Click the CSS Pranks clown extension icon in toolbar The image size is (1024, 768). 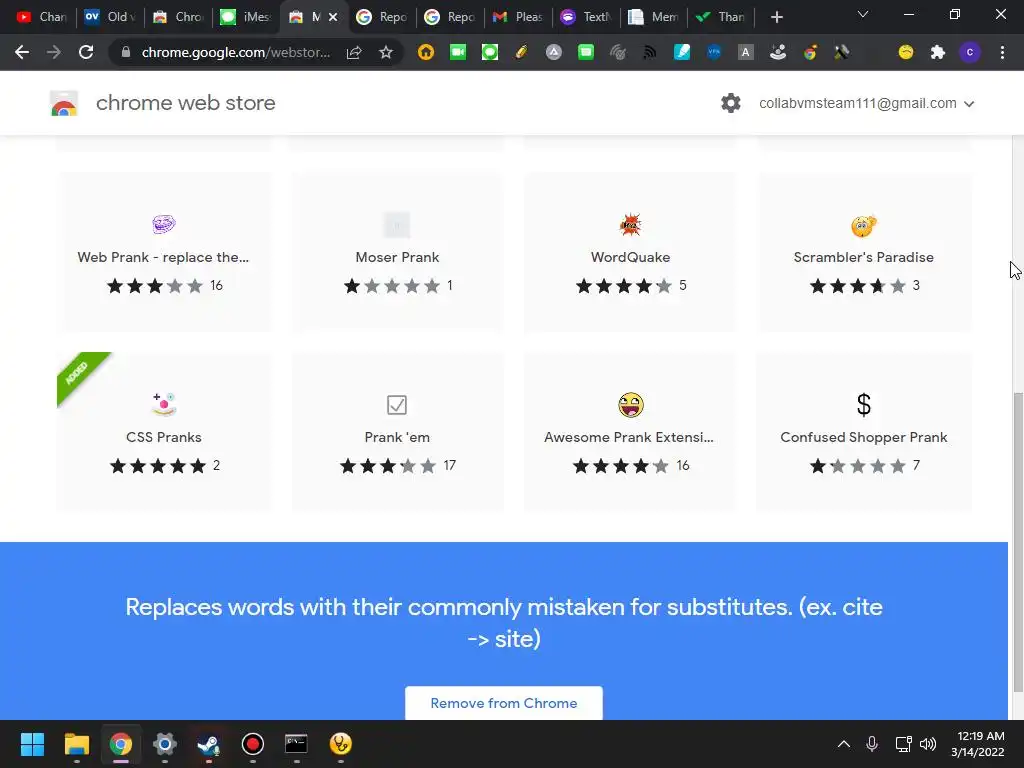coord(778,52)
